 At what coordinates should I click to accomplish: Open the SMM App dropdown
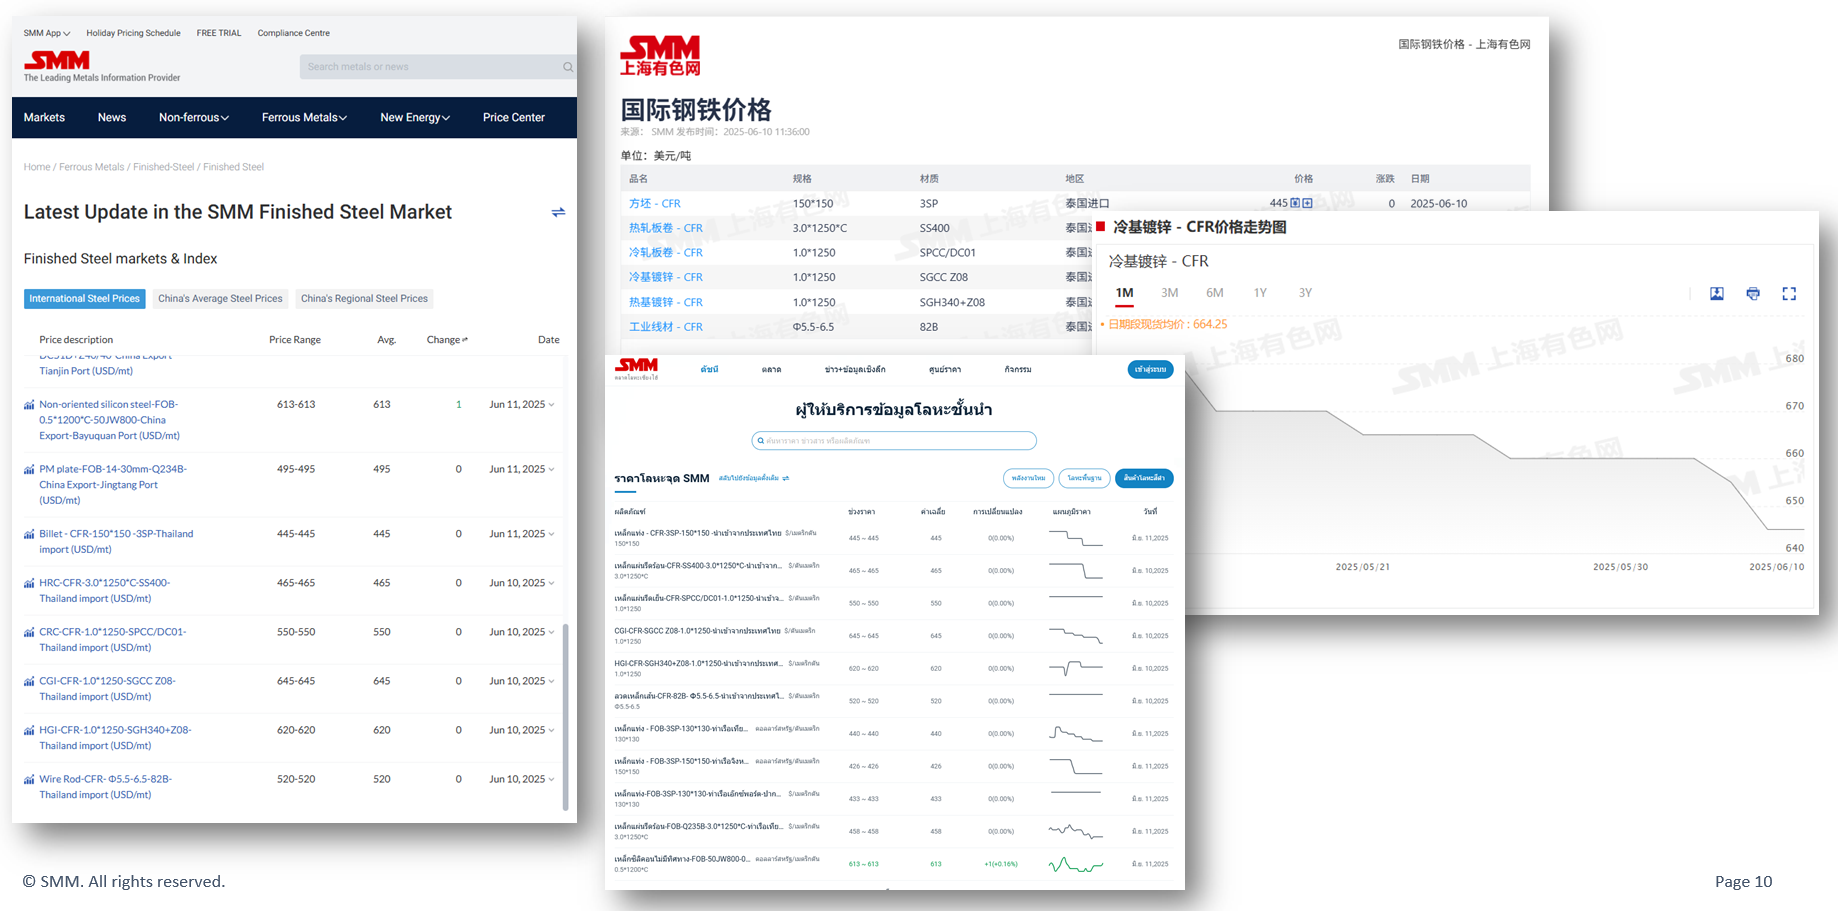pos(47,33)
